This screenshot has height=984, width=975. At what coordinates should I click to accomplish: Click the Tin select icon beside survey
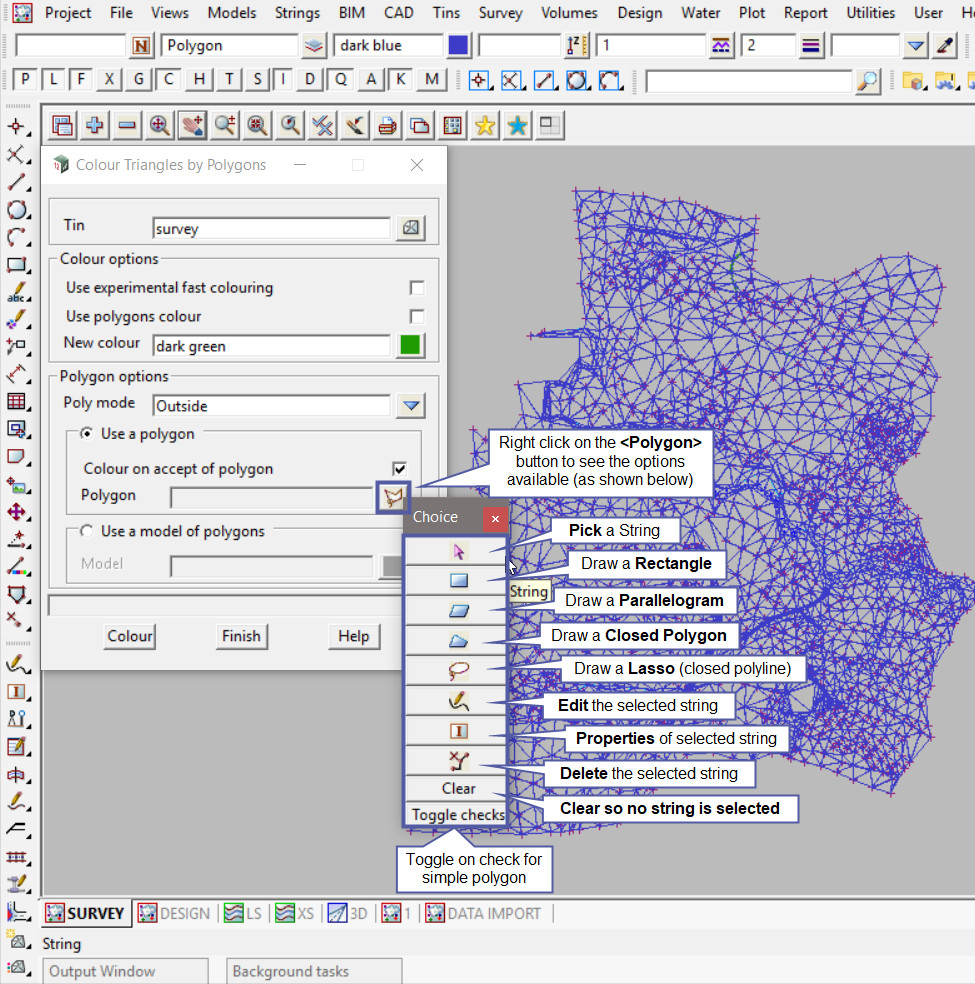(x=410, y=228)
